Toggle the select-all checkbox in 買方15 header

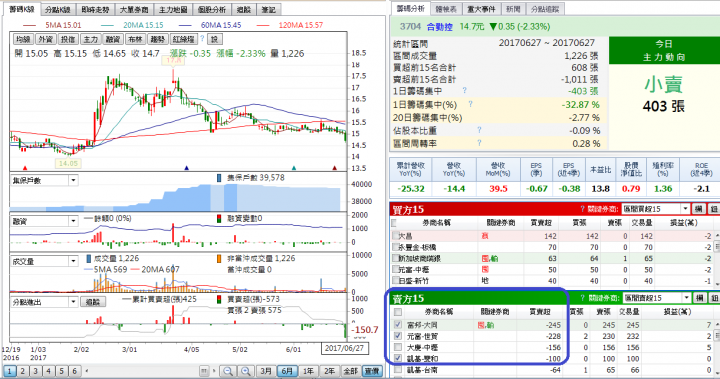click(x=394, y=223)
